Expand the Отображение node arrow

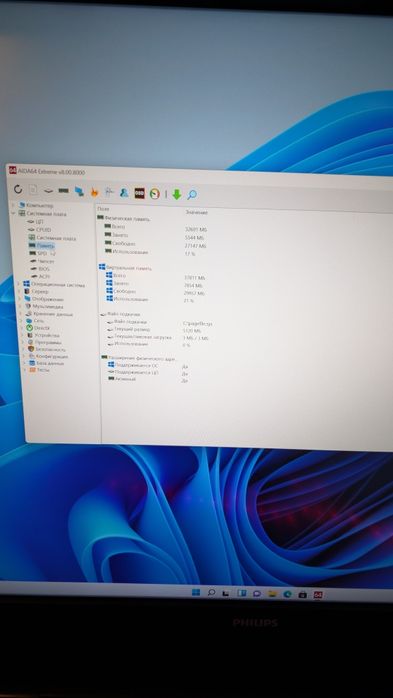pos(20,299)
